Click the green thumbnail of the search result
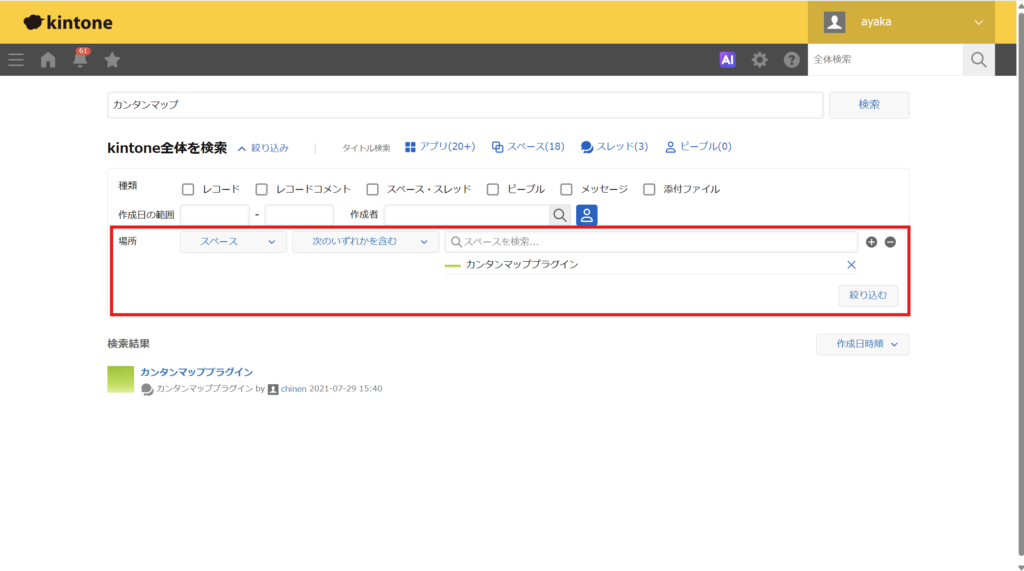 point(121,380)
